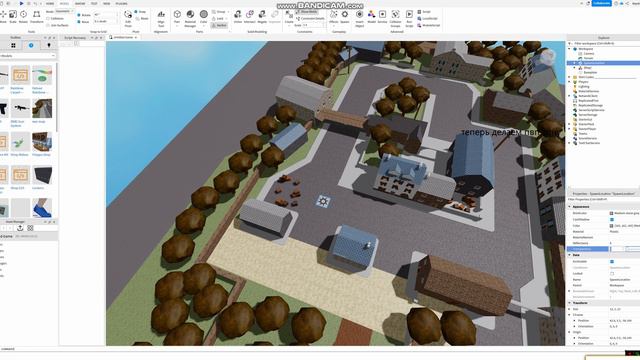The image size is (640, 360).
Task: Click the Intersect tool
Action: [250, 17]
